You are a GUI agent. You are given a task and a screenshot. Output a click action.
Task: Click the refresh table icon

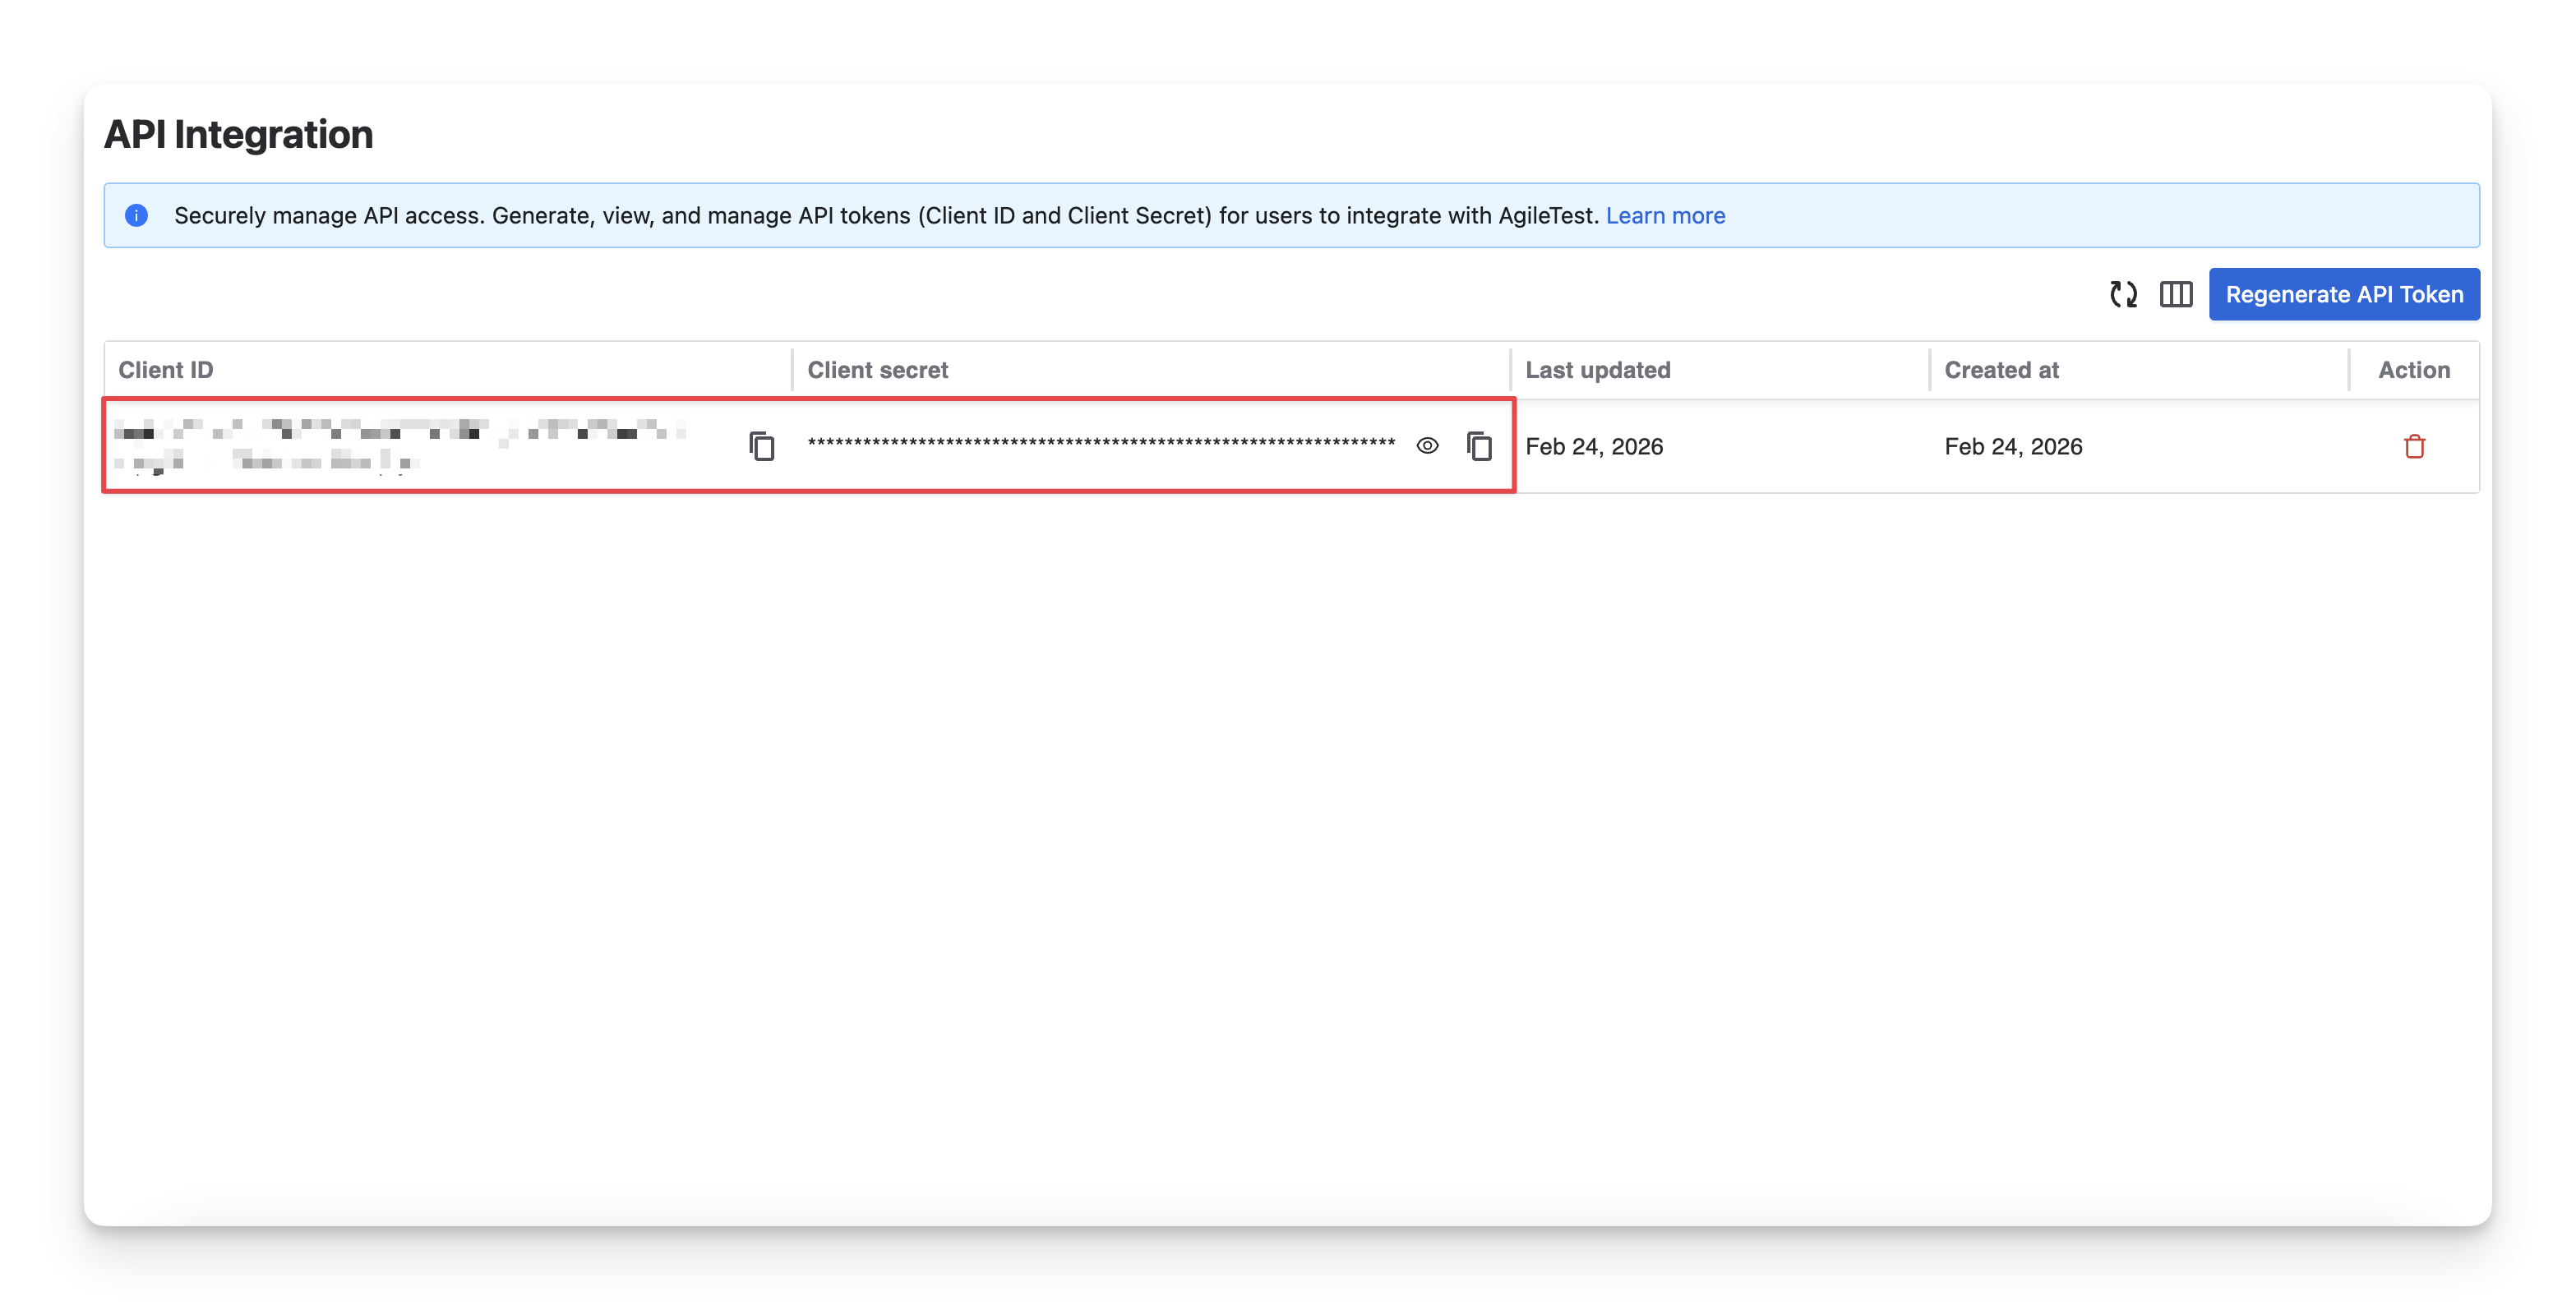coord(2123,294)
